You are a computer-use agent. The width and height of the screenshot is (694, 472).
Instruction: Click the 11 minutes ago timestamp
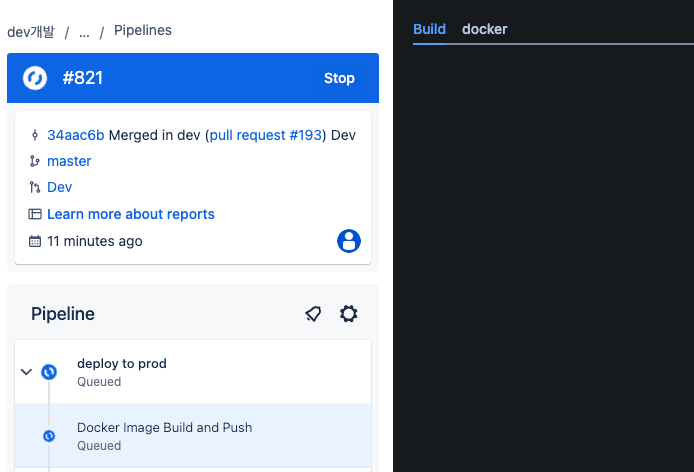coord(95,241)
